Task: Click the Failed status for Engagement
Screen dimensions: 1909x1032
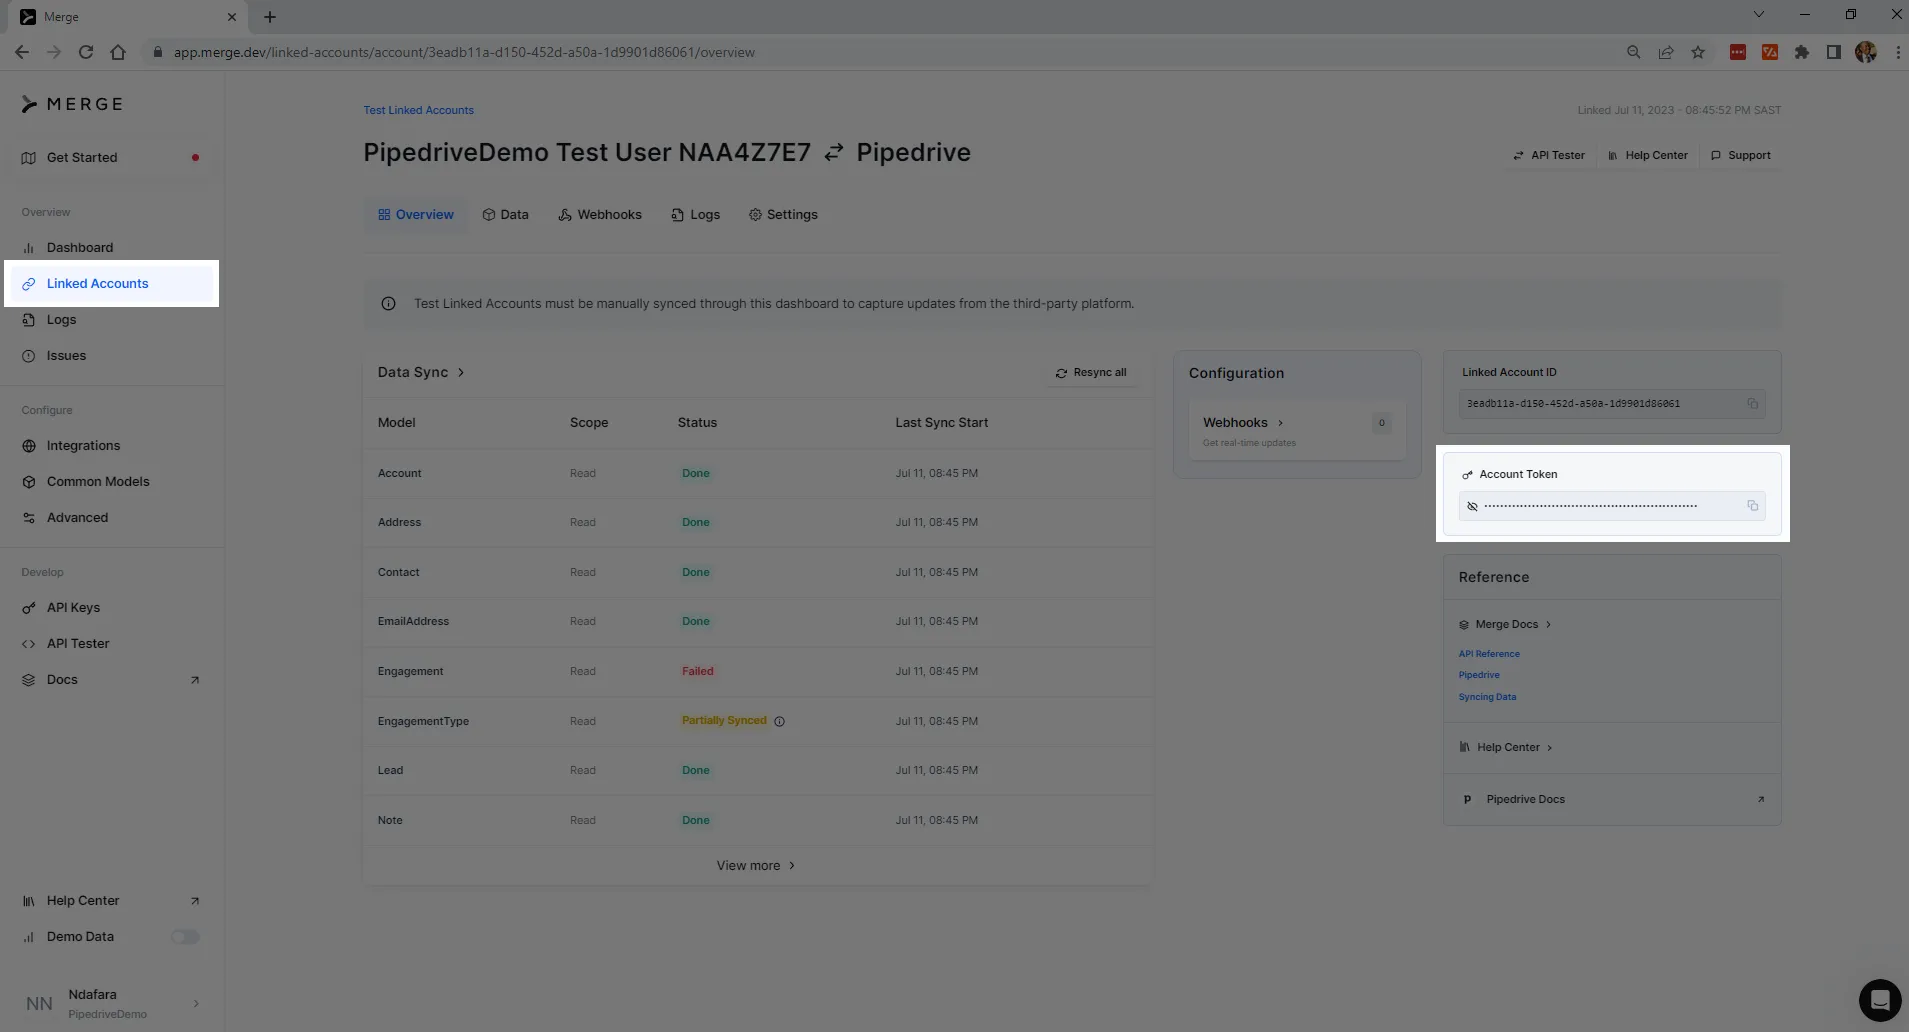Action: pyautogui.click(x=697, y=671)
